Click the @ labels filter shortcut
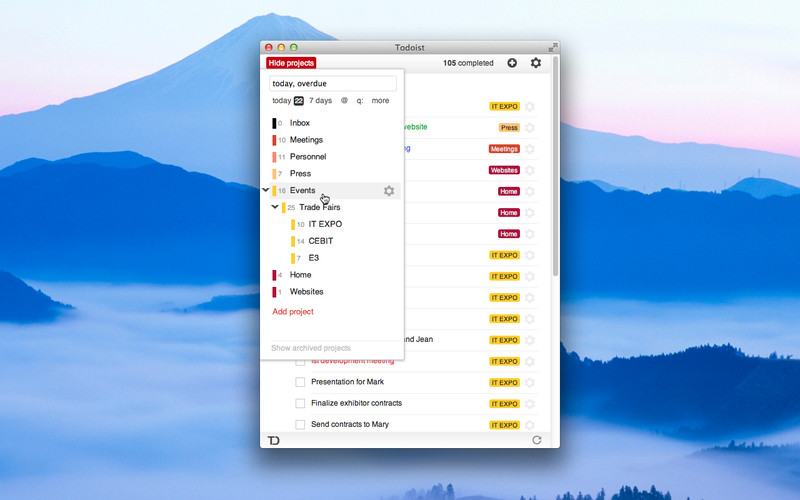 click(x=344, y=101)
